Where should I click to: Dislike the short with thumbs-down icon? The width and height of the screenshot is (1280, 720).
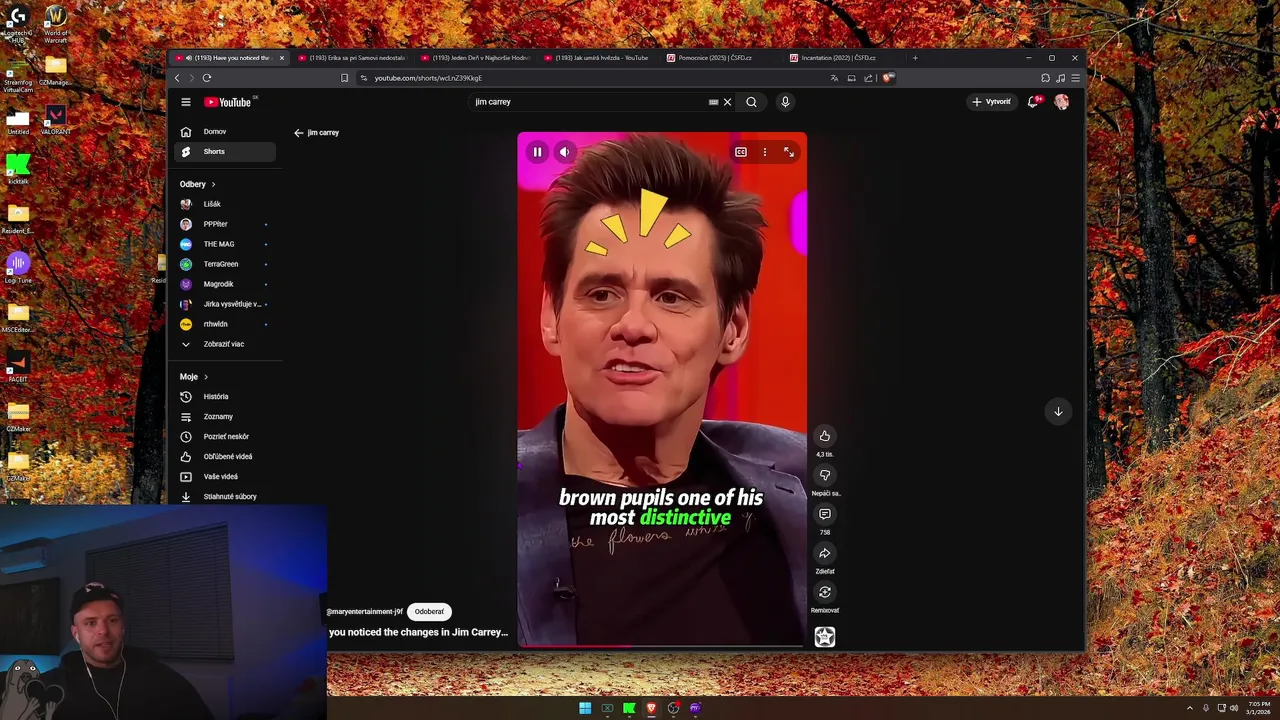825,475
